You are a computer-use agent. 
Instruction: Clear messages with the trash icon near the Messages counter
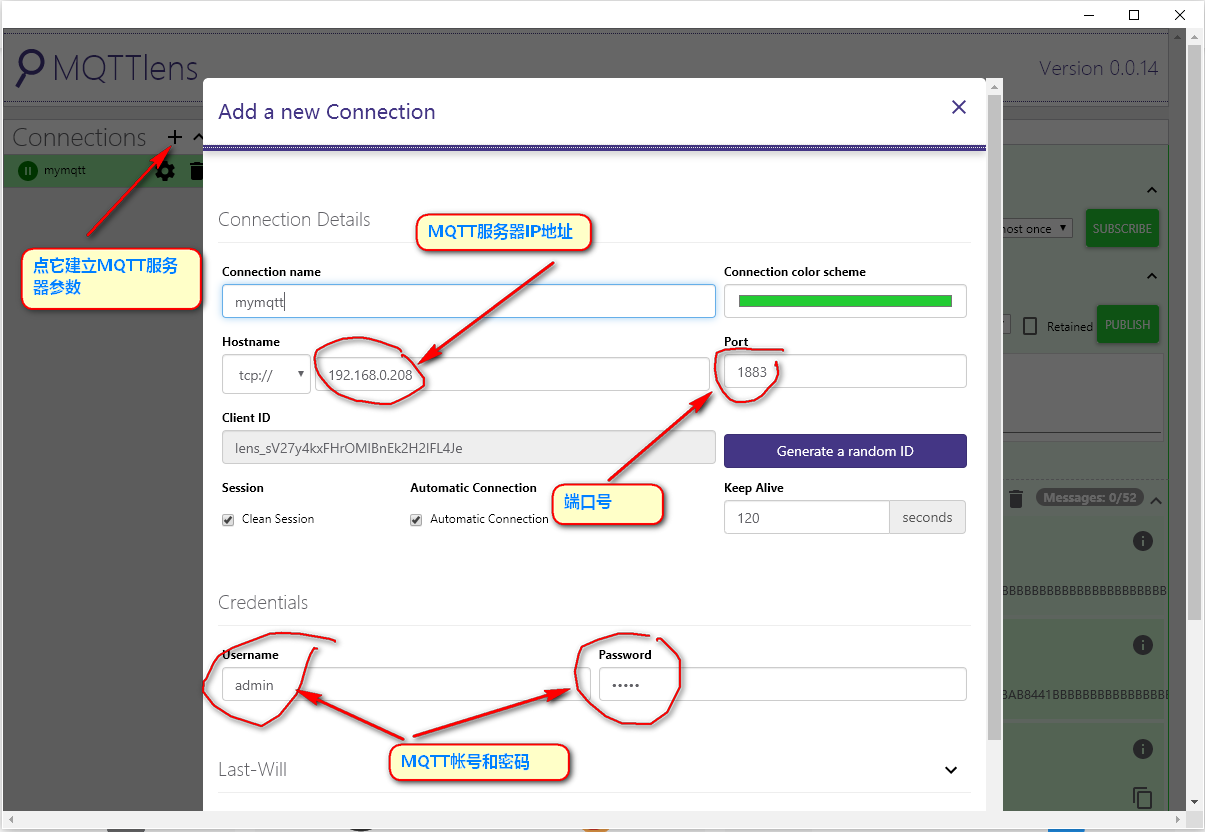pyautogui.click(x=1016, y=498)
